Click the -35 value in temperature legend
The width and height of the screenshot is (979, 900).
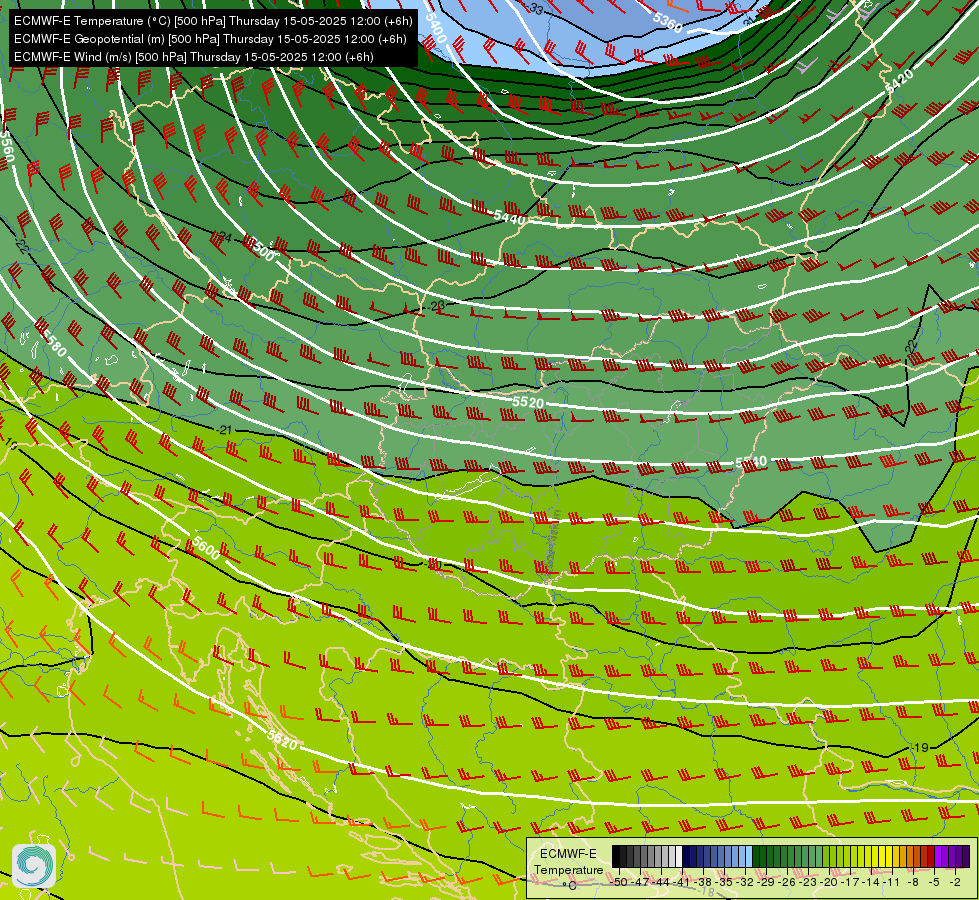tap(724, 882)
